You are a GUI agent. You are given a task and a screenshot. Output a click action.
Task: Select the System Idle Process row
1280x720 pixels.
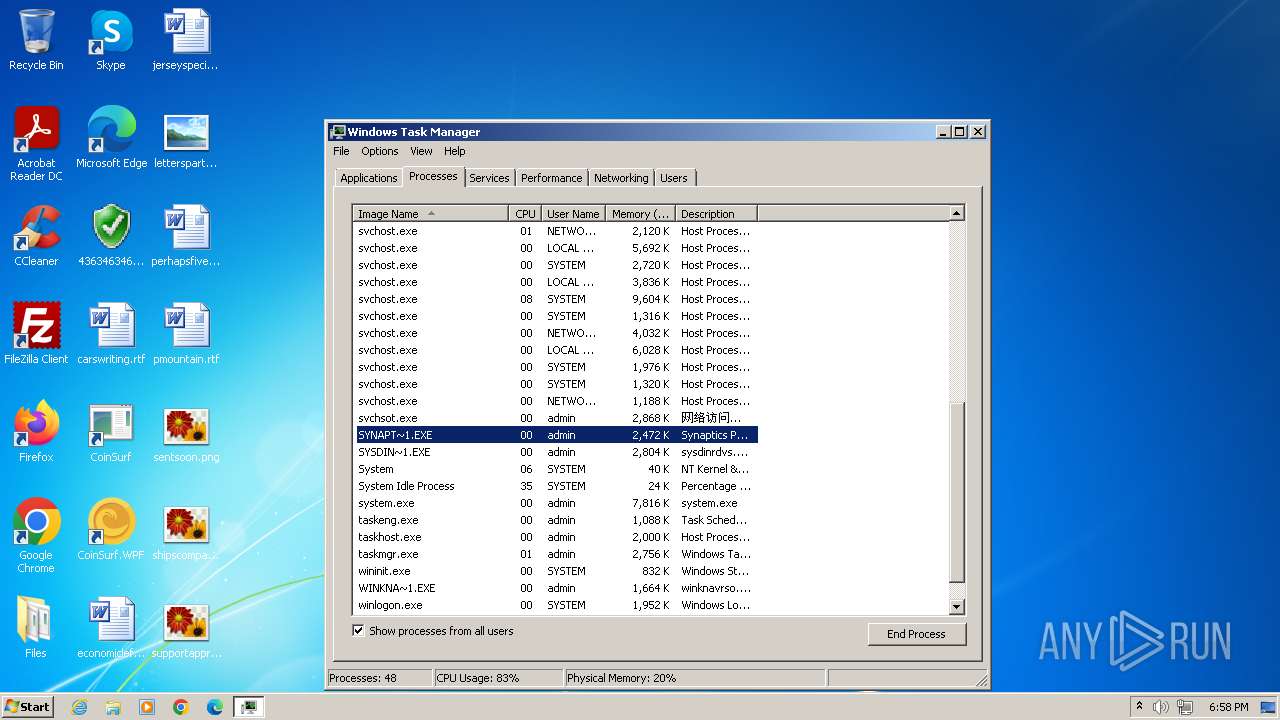point(555,486)
